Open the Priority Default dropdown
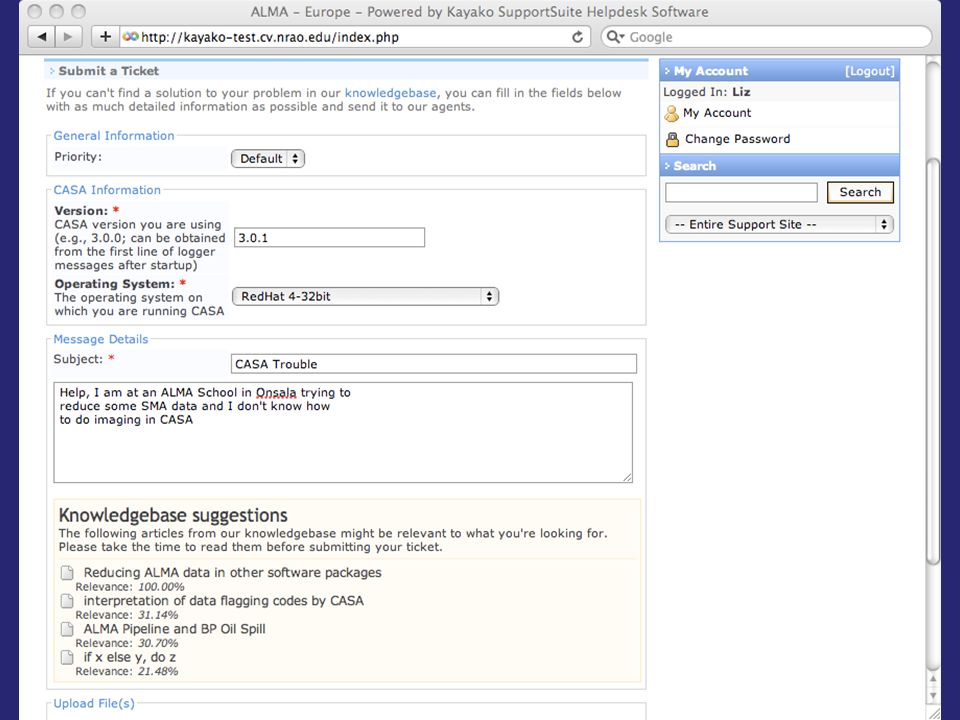The width and height of the screenshot is (960, 720). click(x=268, y=159)
